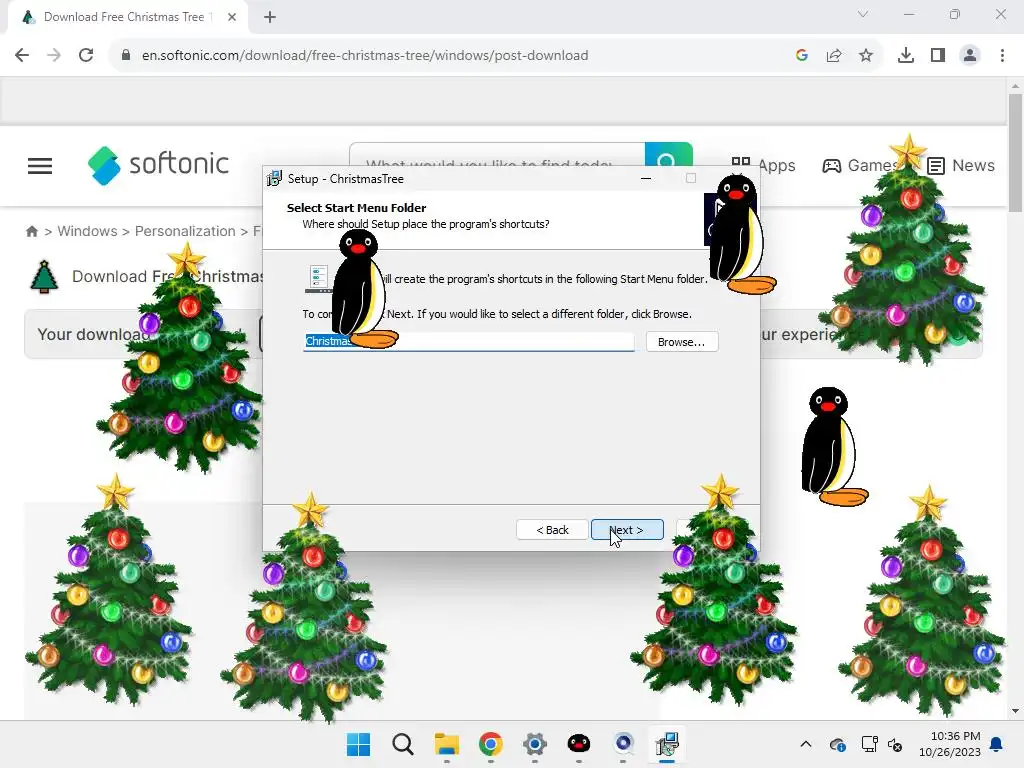Open the penguin app in taskbar

click(579, 744)
